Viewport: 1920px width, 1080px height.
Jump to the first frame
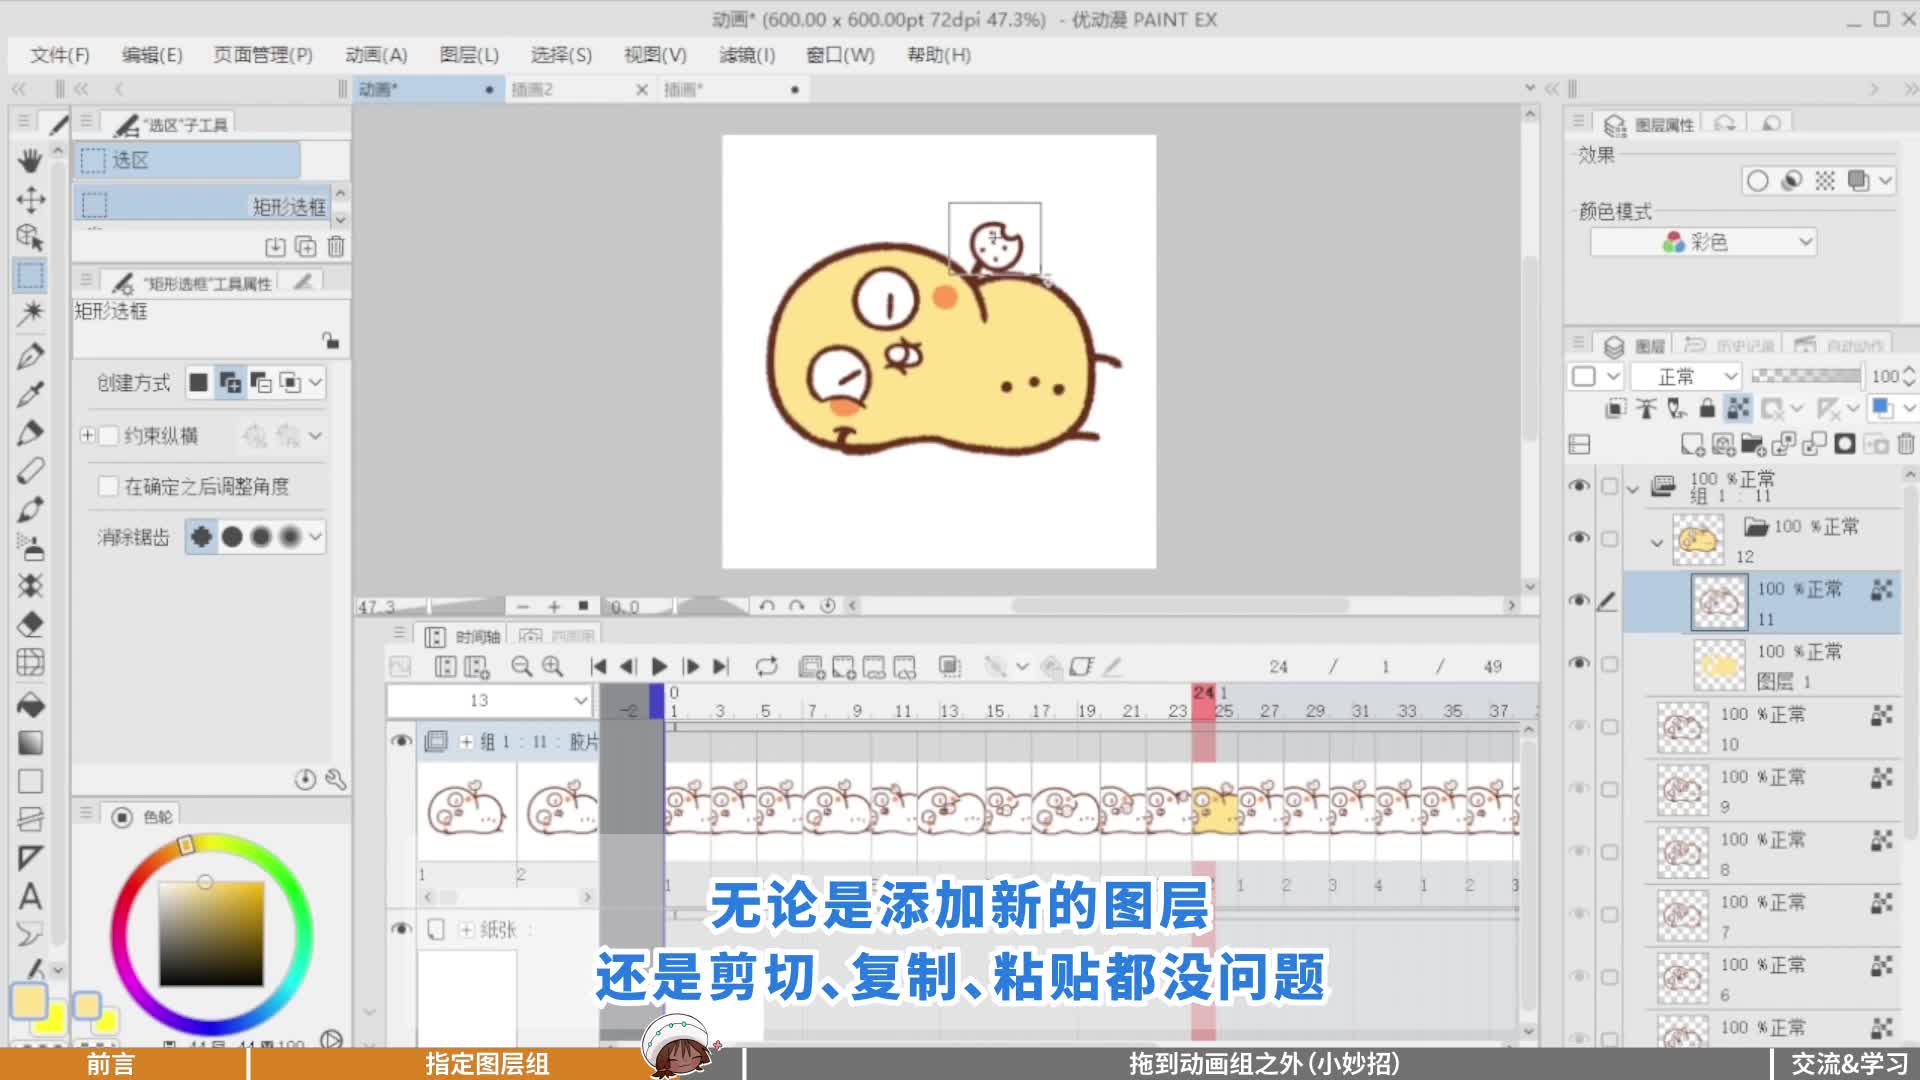[598, 666]
